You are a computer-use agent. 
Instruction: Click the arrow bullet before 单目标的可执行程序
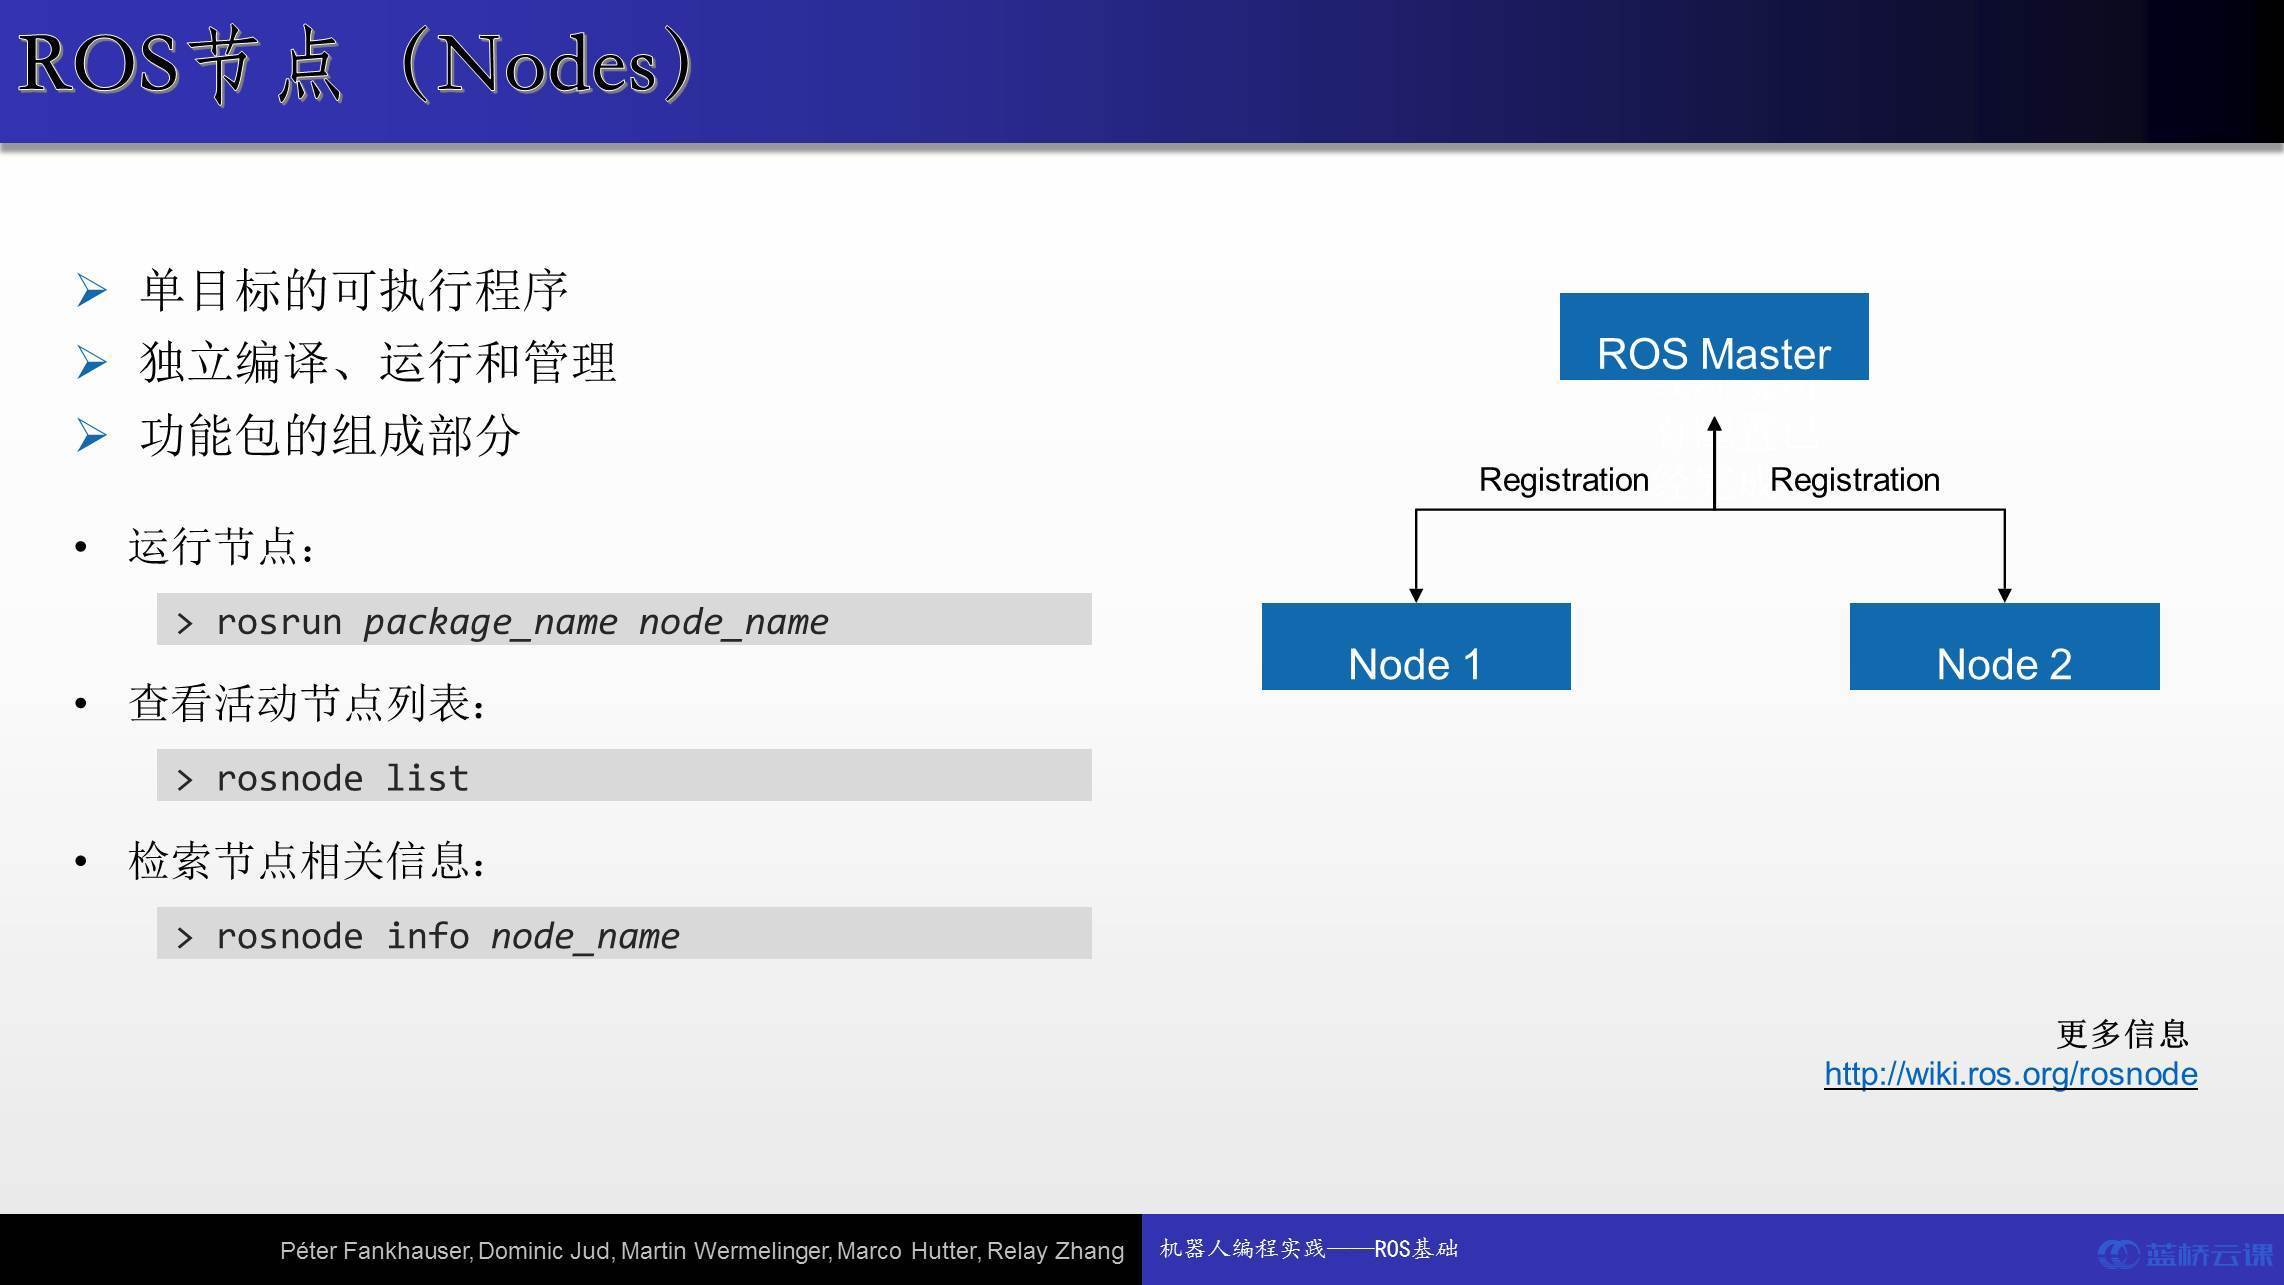coord(92,291)
